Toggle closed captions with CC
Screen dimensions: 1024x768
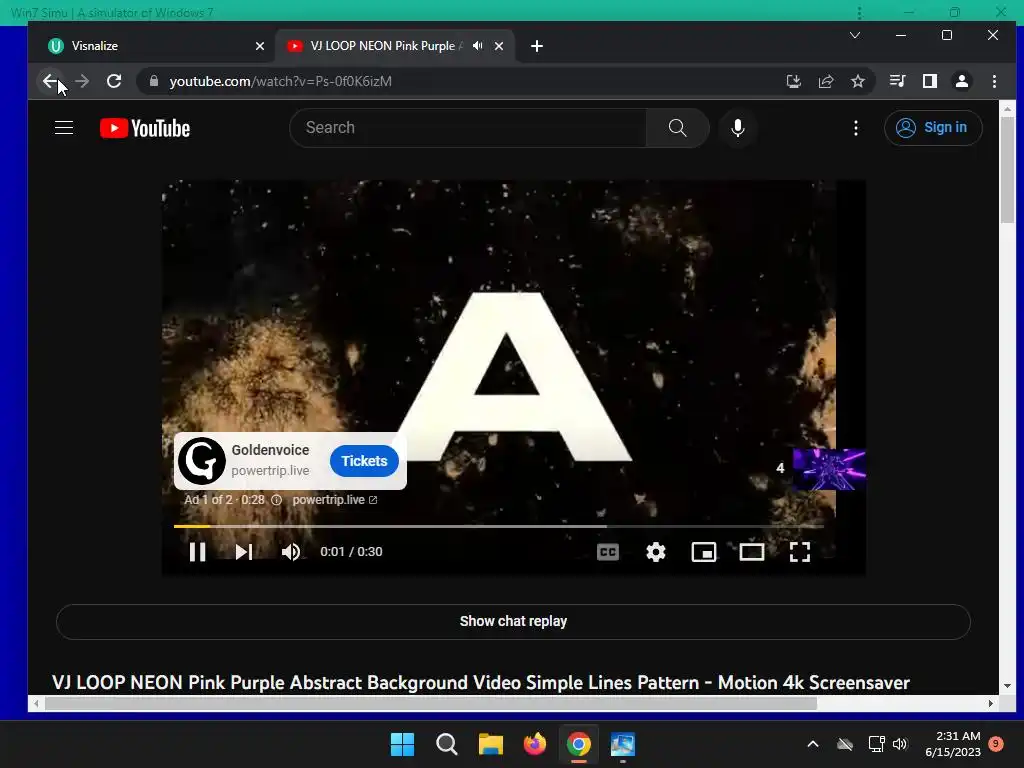click(x=608, y=552)
